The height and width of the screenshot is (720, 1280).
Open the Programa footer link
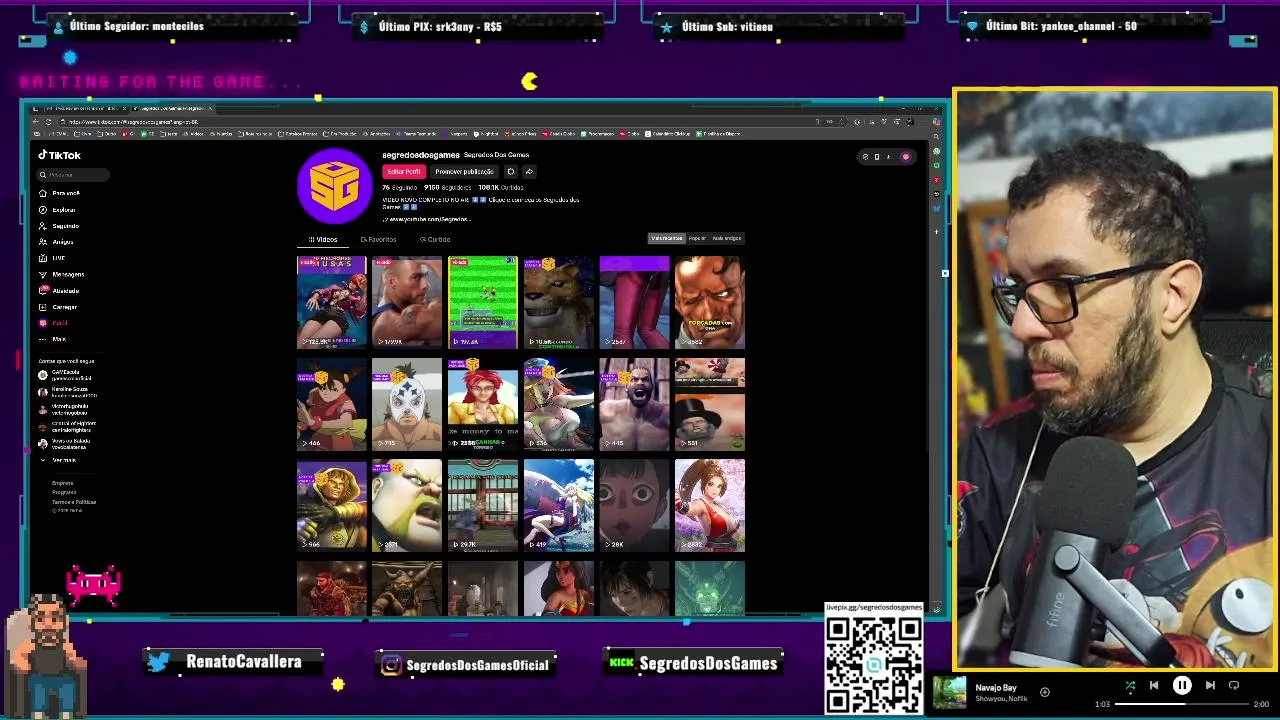(x=64, y=492)
